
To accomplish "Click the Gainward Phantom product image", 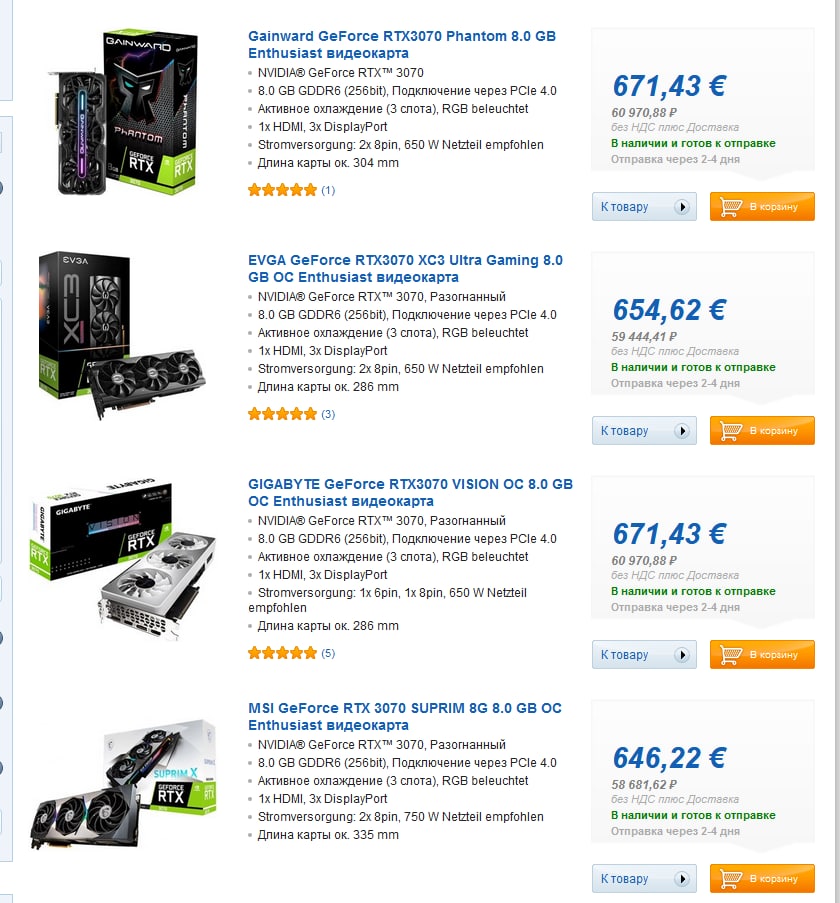I will (x=124, y=112).
